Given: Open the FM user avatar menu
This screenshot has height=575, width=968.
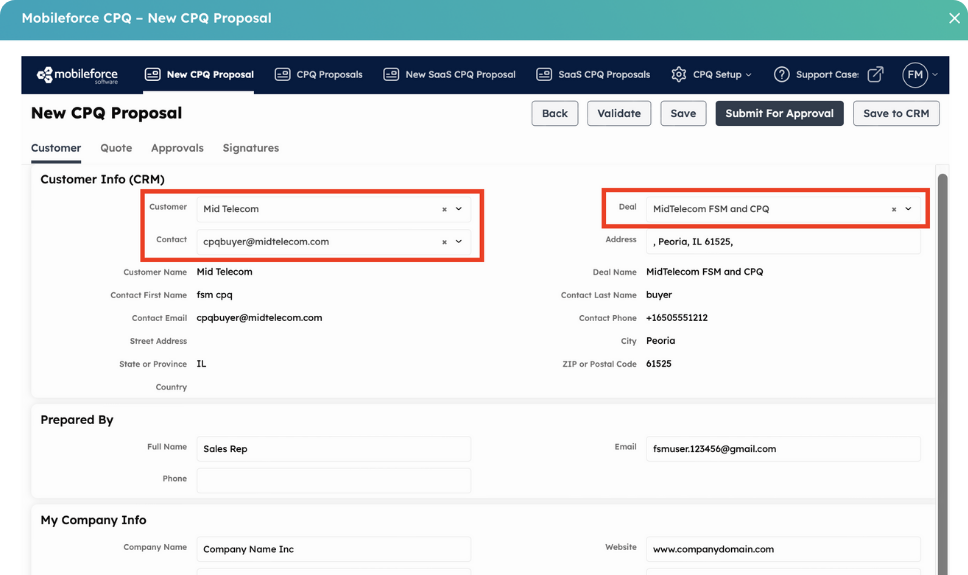Looking at the screenshot, I should click(x=915, y=75).
